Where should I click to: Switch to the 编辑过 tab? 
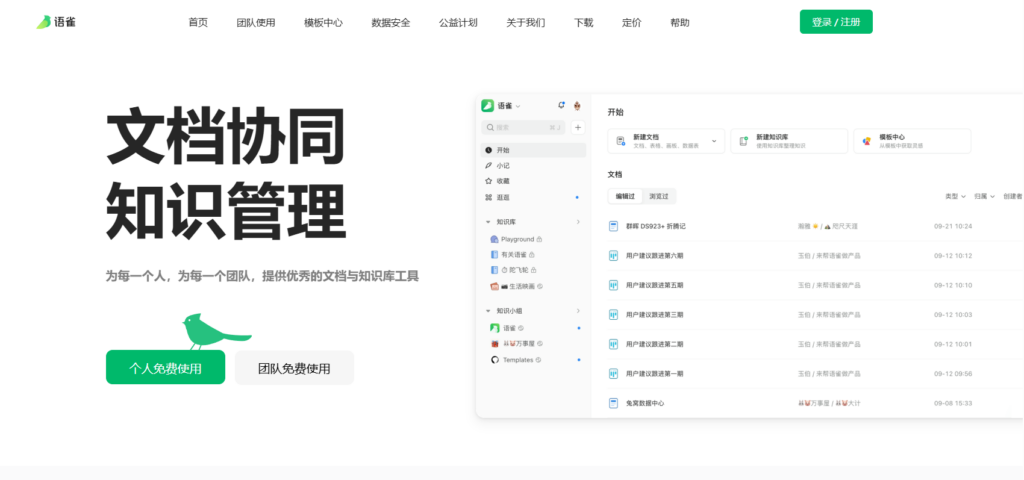(625, 196)
